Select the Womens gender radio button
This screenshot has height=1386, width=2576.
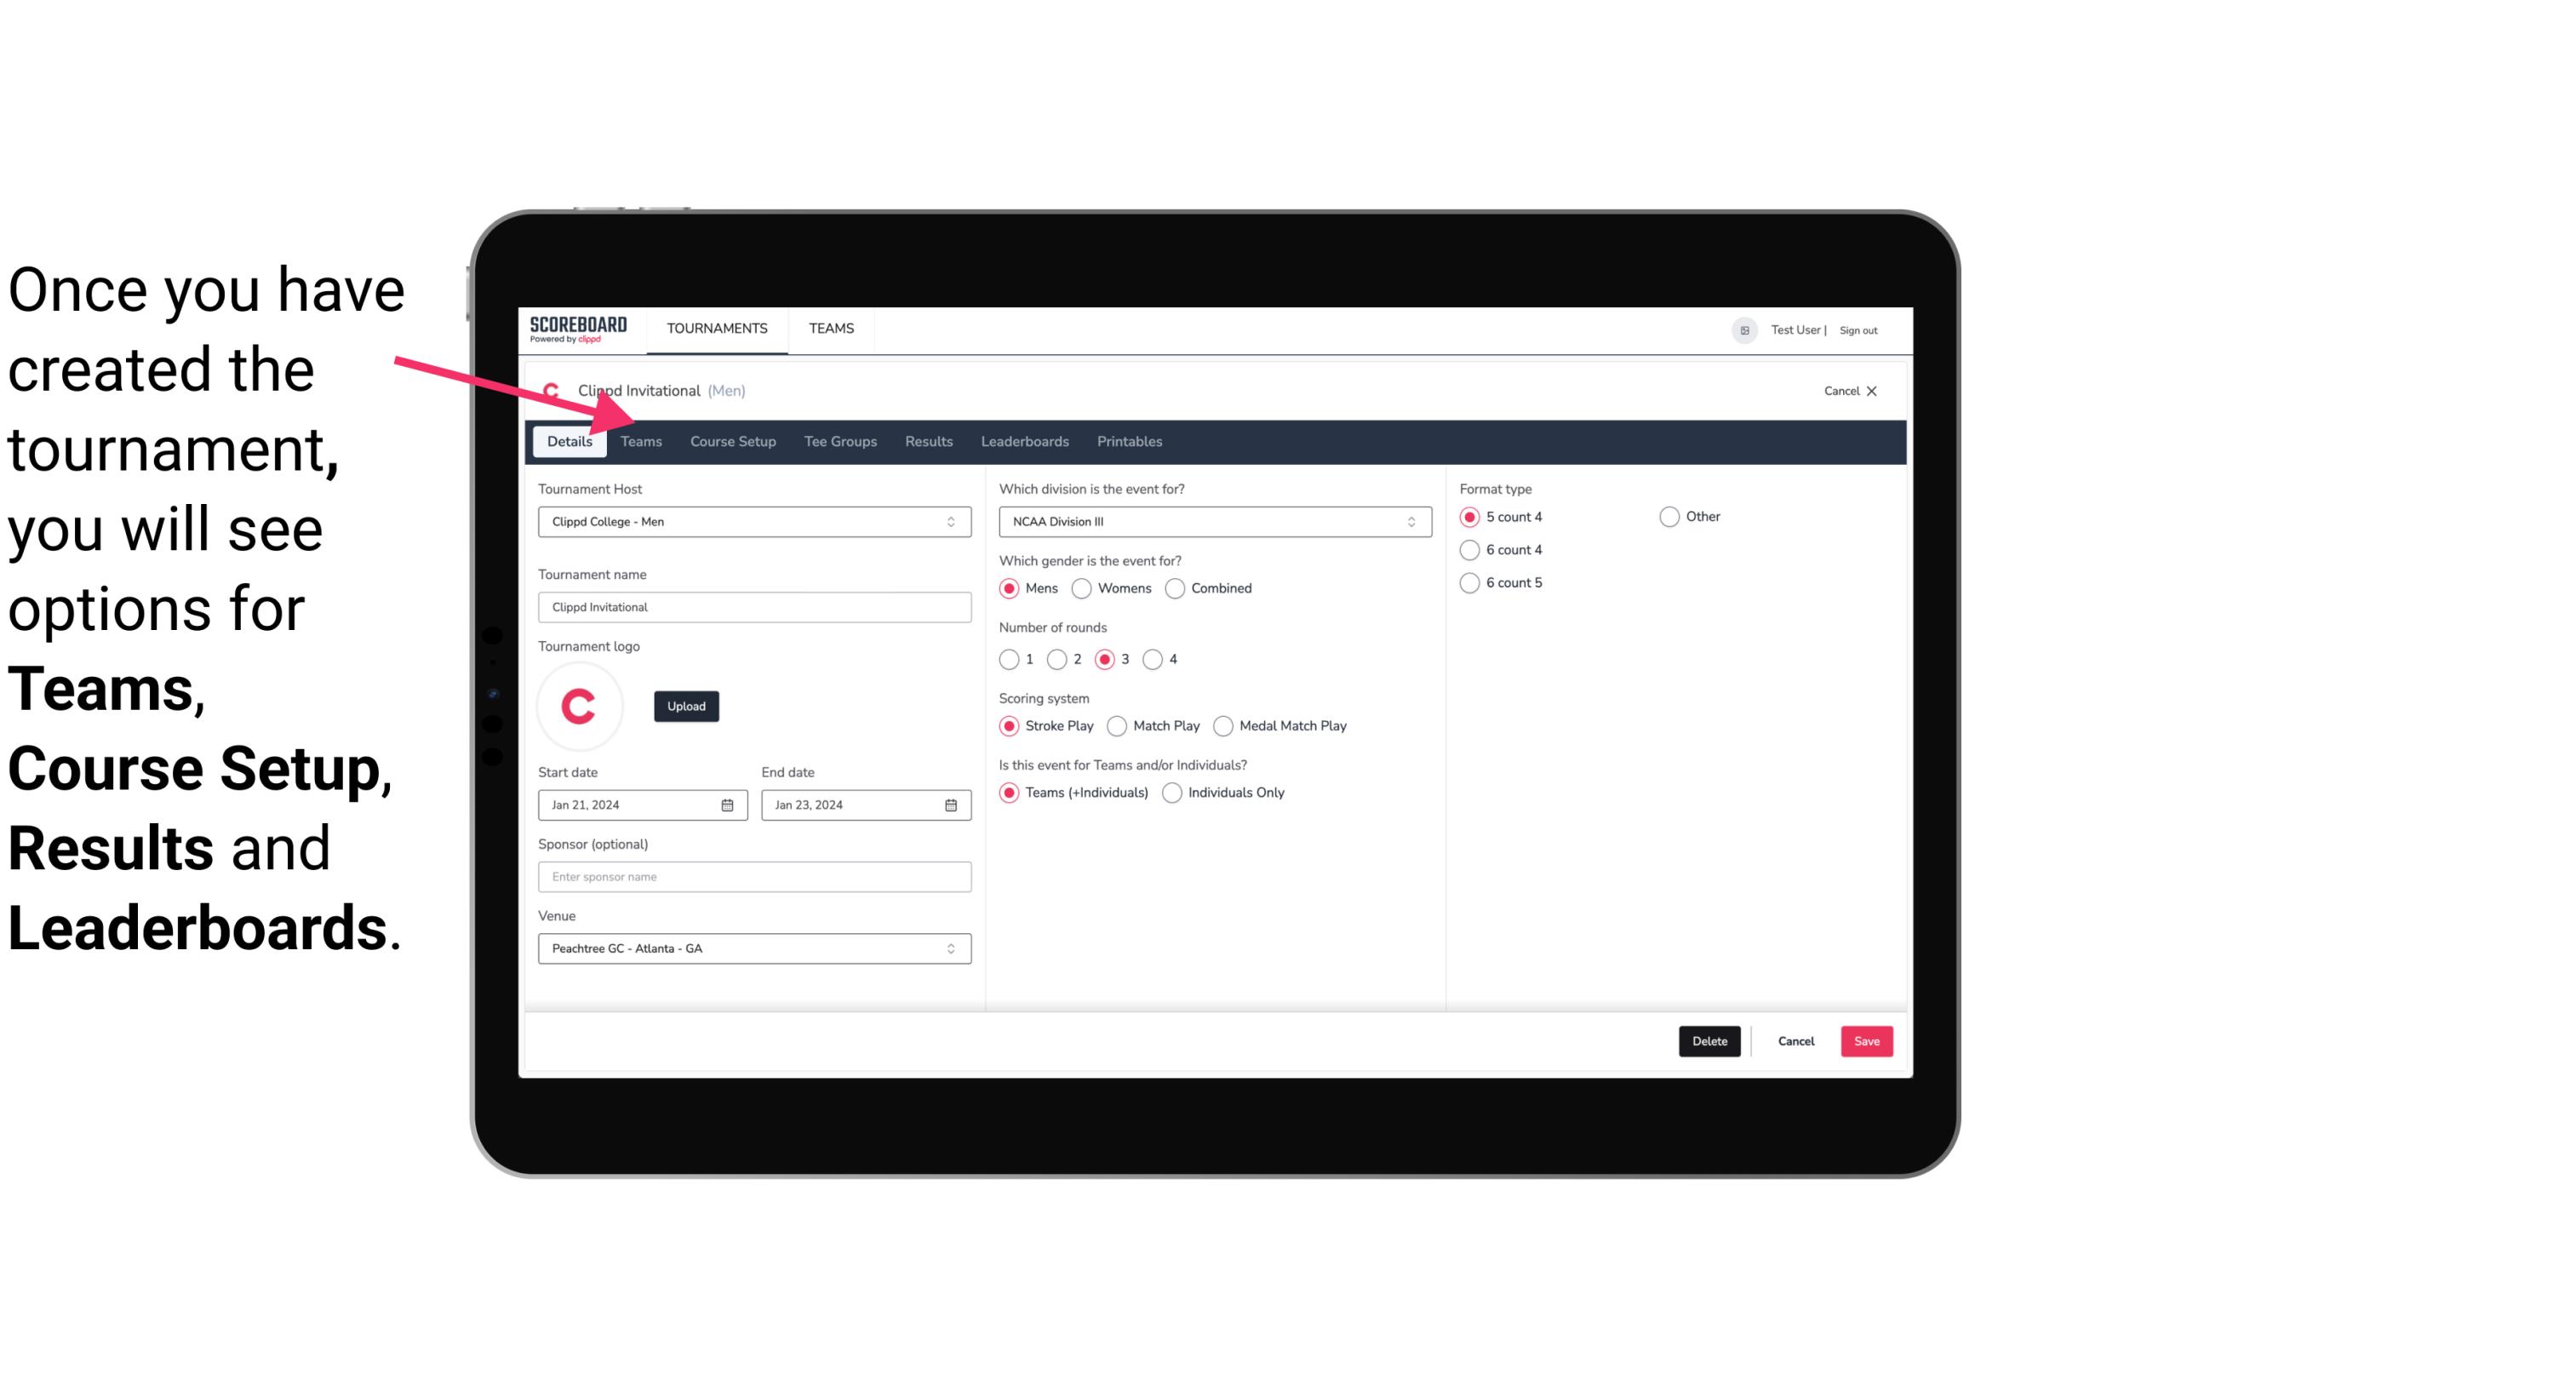click(1084, 587)
